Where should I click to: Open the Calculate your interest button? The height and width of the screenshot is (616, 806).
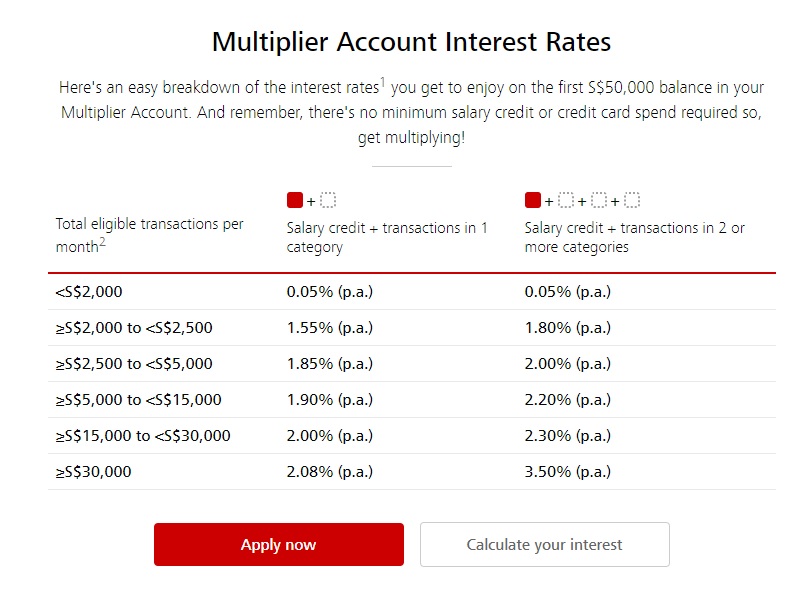point(544,545)
